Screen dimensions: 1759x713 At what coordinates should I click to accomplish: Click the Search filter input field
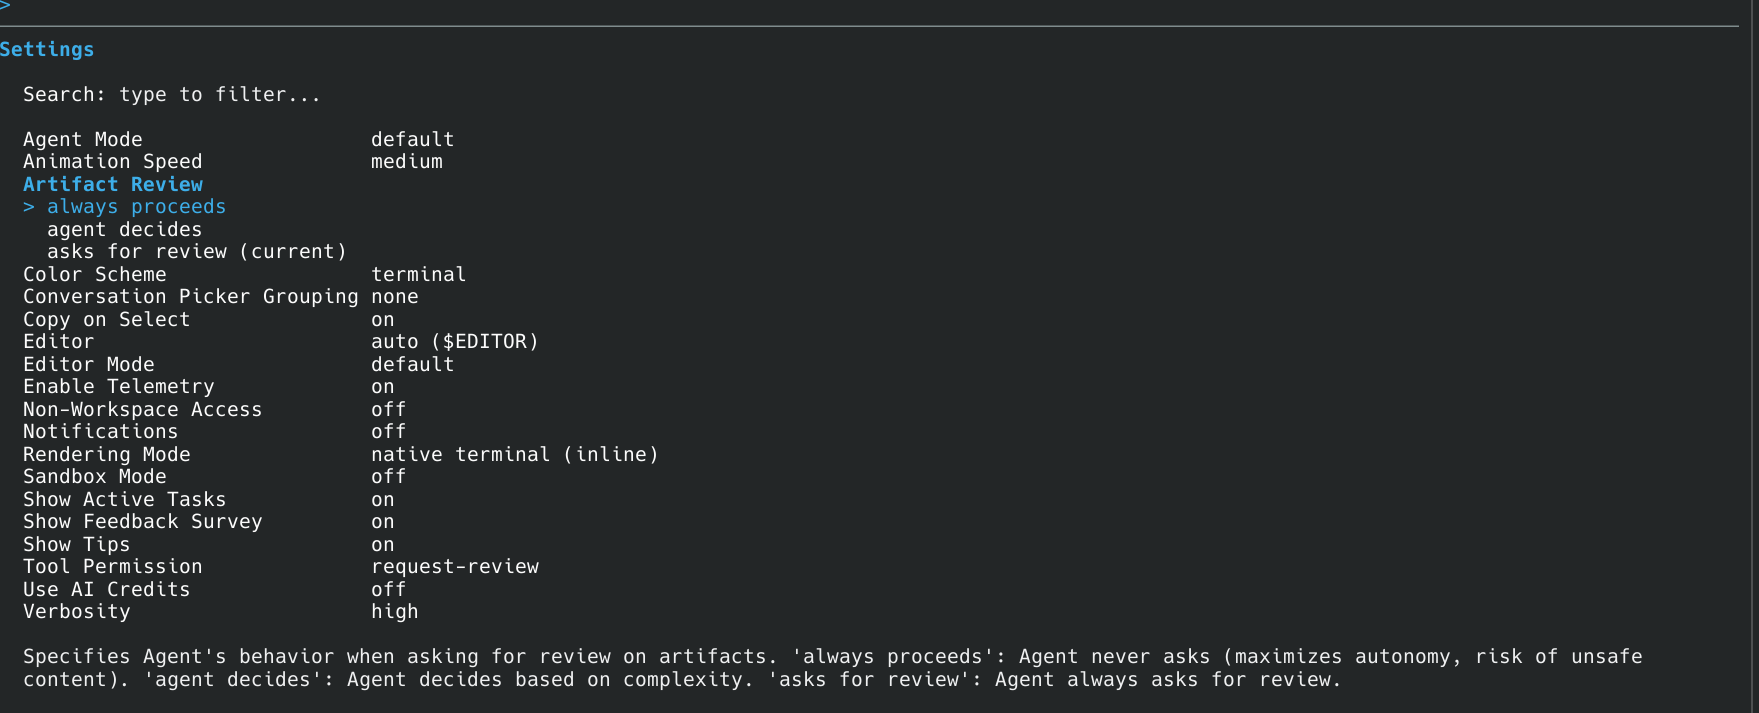click(x=172, y=95)
